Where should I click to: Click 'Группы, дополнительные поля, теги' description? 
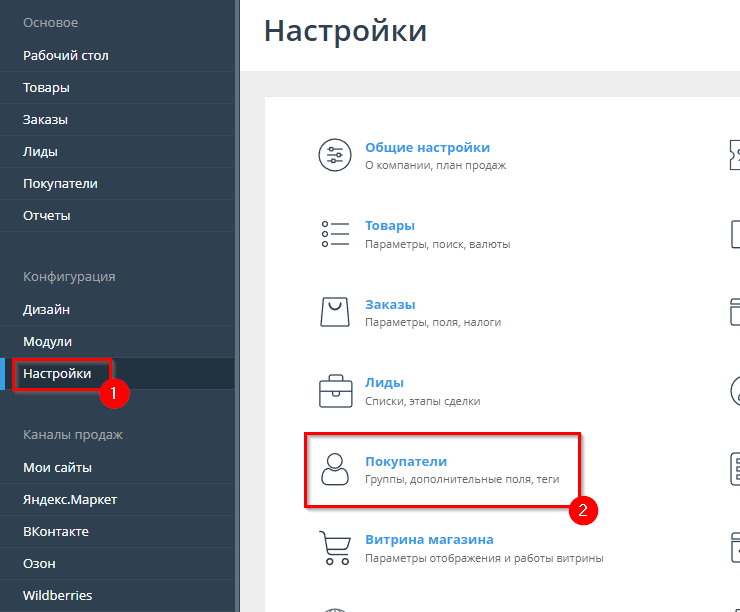click(462, 479)
